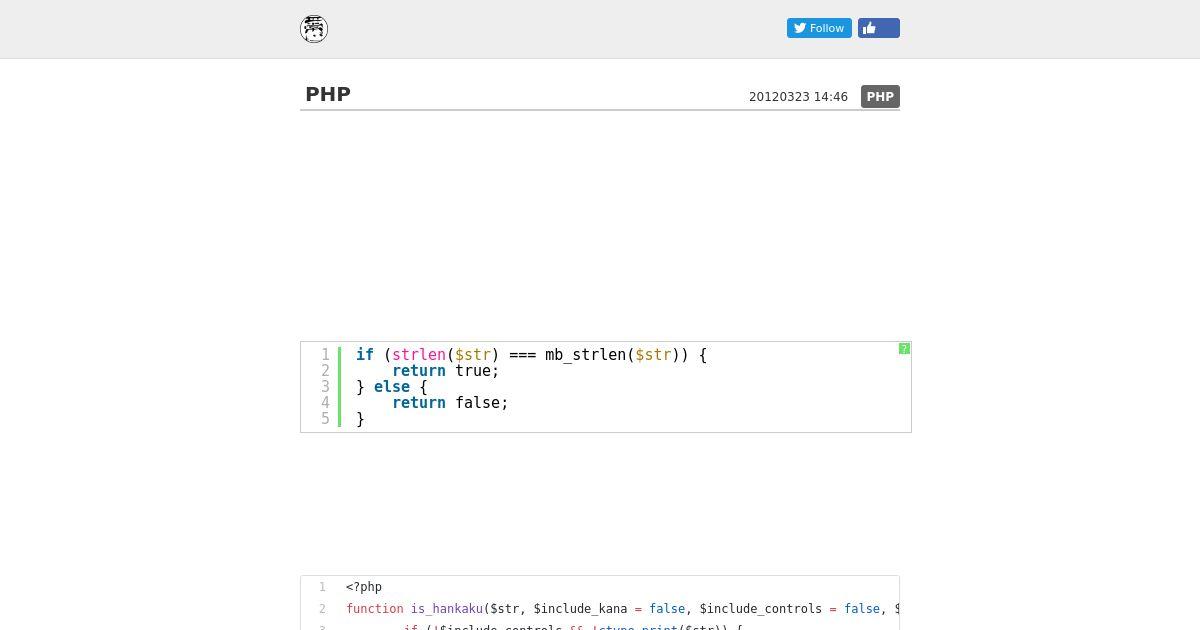
Task: Click the 'else' keyword in code
Action: click(x=392, y=387)
